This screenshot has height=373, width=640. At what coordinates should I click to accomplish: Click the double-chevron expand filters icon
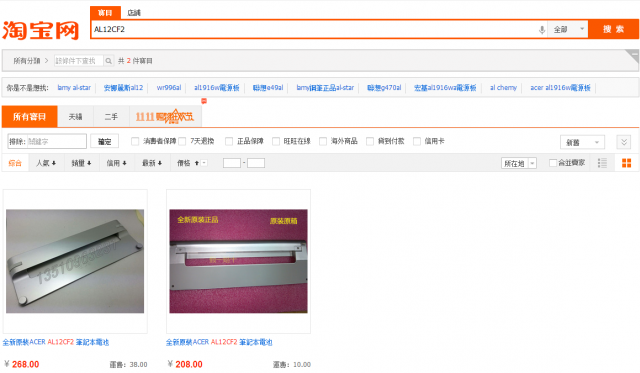point(624,142)
